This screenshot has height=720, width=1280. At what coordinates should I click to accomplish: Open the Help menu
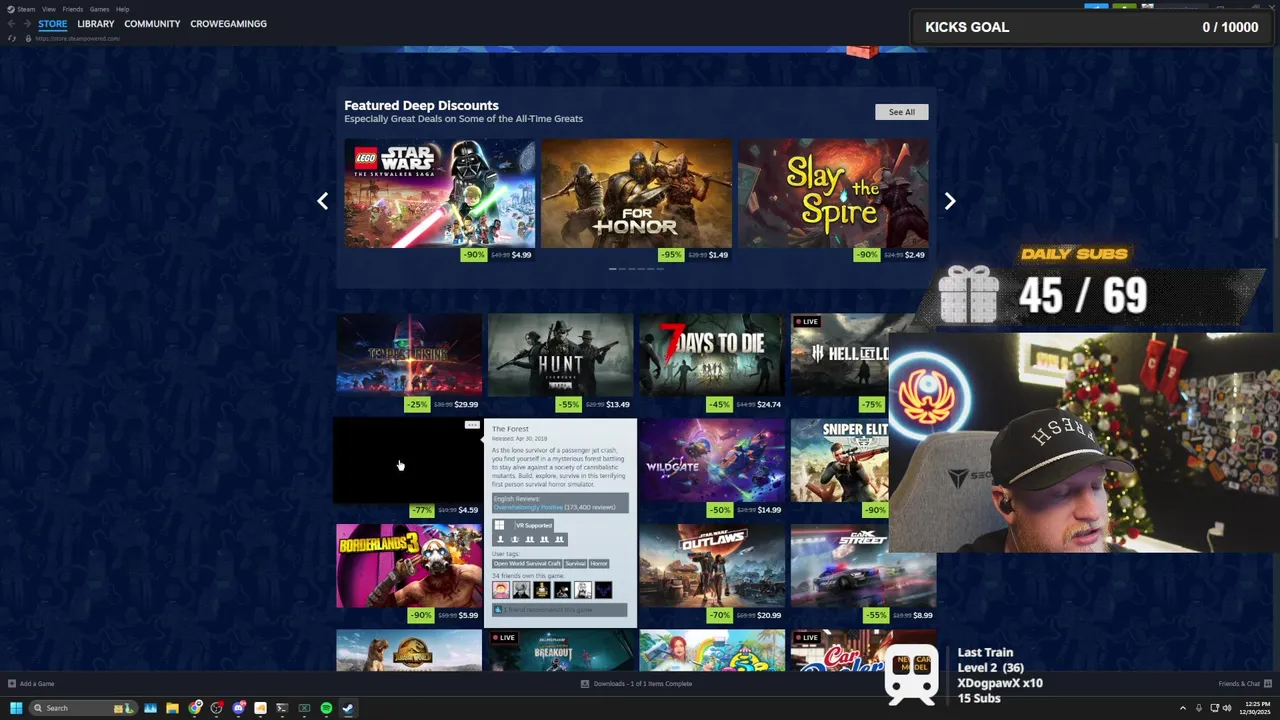(122, 9)
